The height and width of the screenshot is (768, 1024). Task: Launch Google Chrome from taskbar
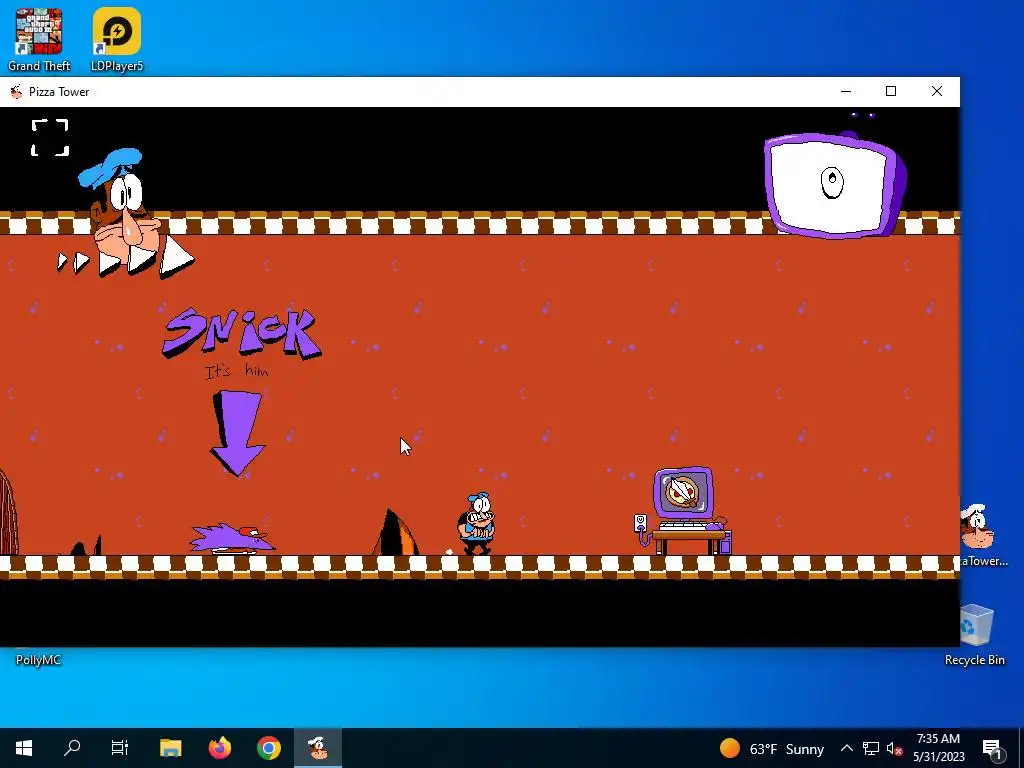click(268, 748)
